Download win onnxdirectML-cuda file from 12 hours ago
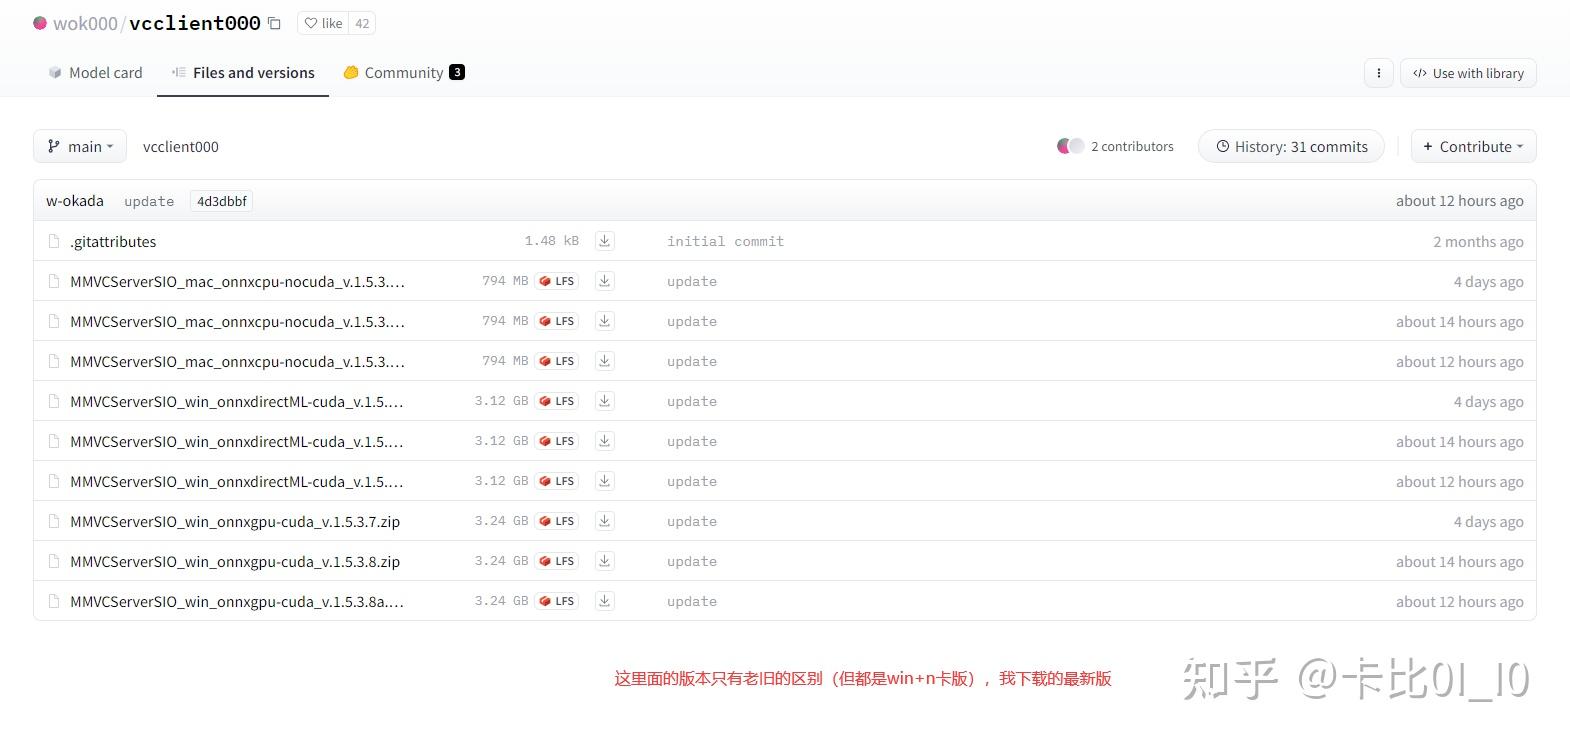 point(604,481)
